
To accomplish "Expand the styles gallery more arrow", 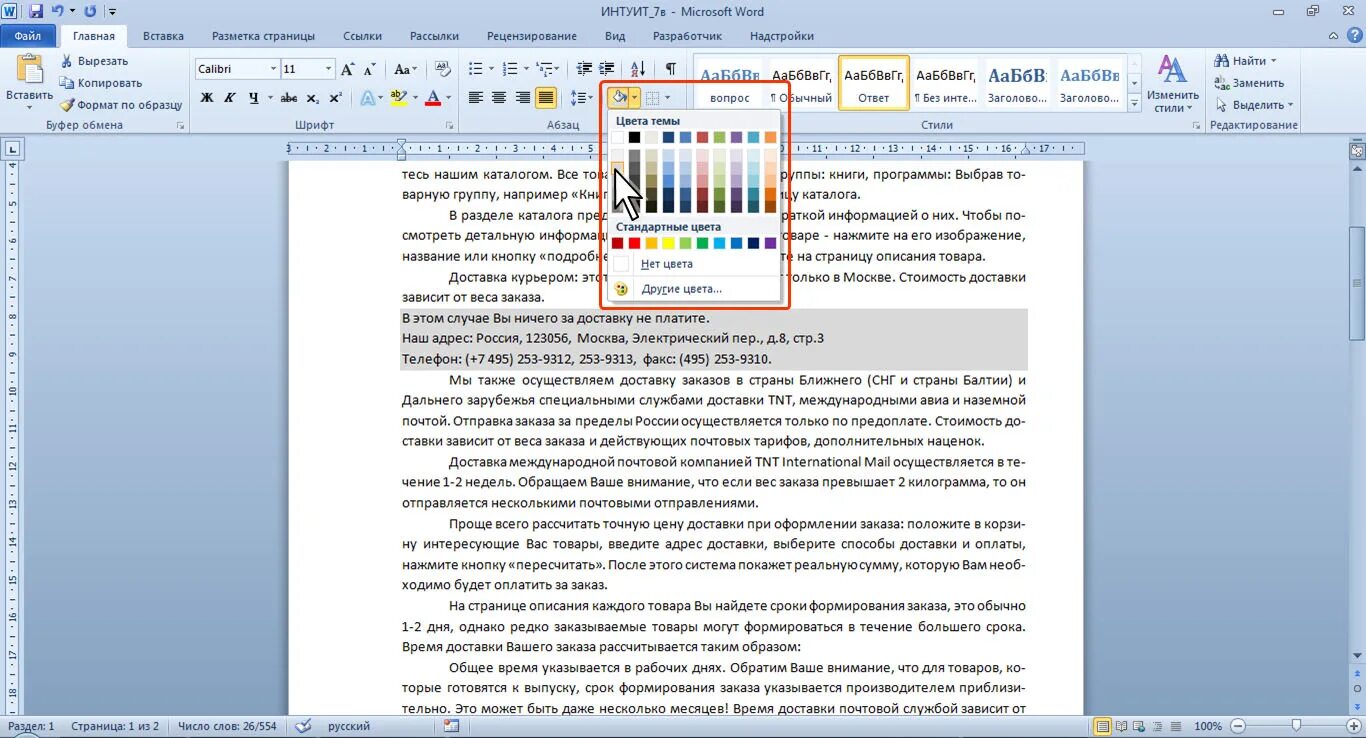I will 1134,103.
